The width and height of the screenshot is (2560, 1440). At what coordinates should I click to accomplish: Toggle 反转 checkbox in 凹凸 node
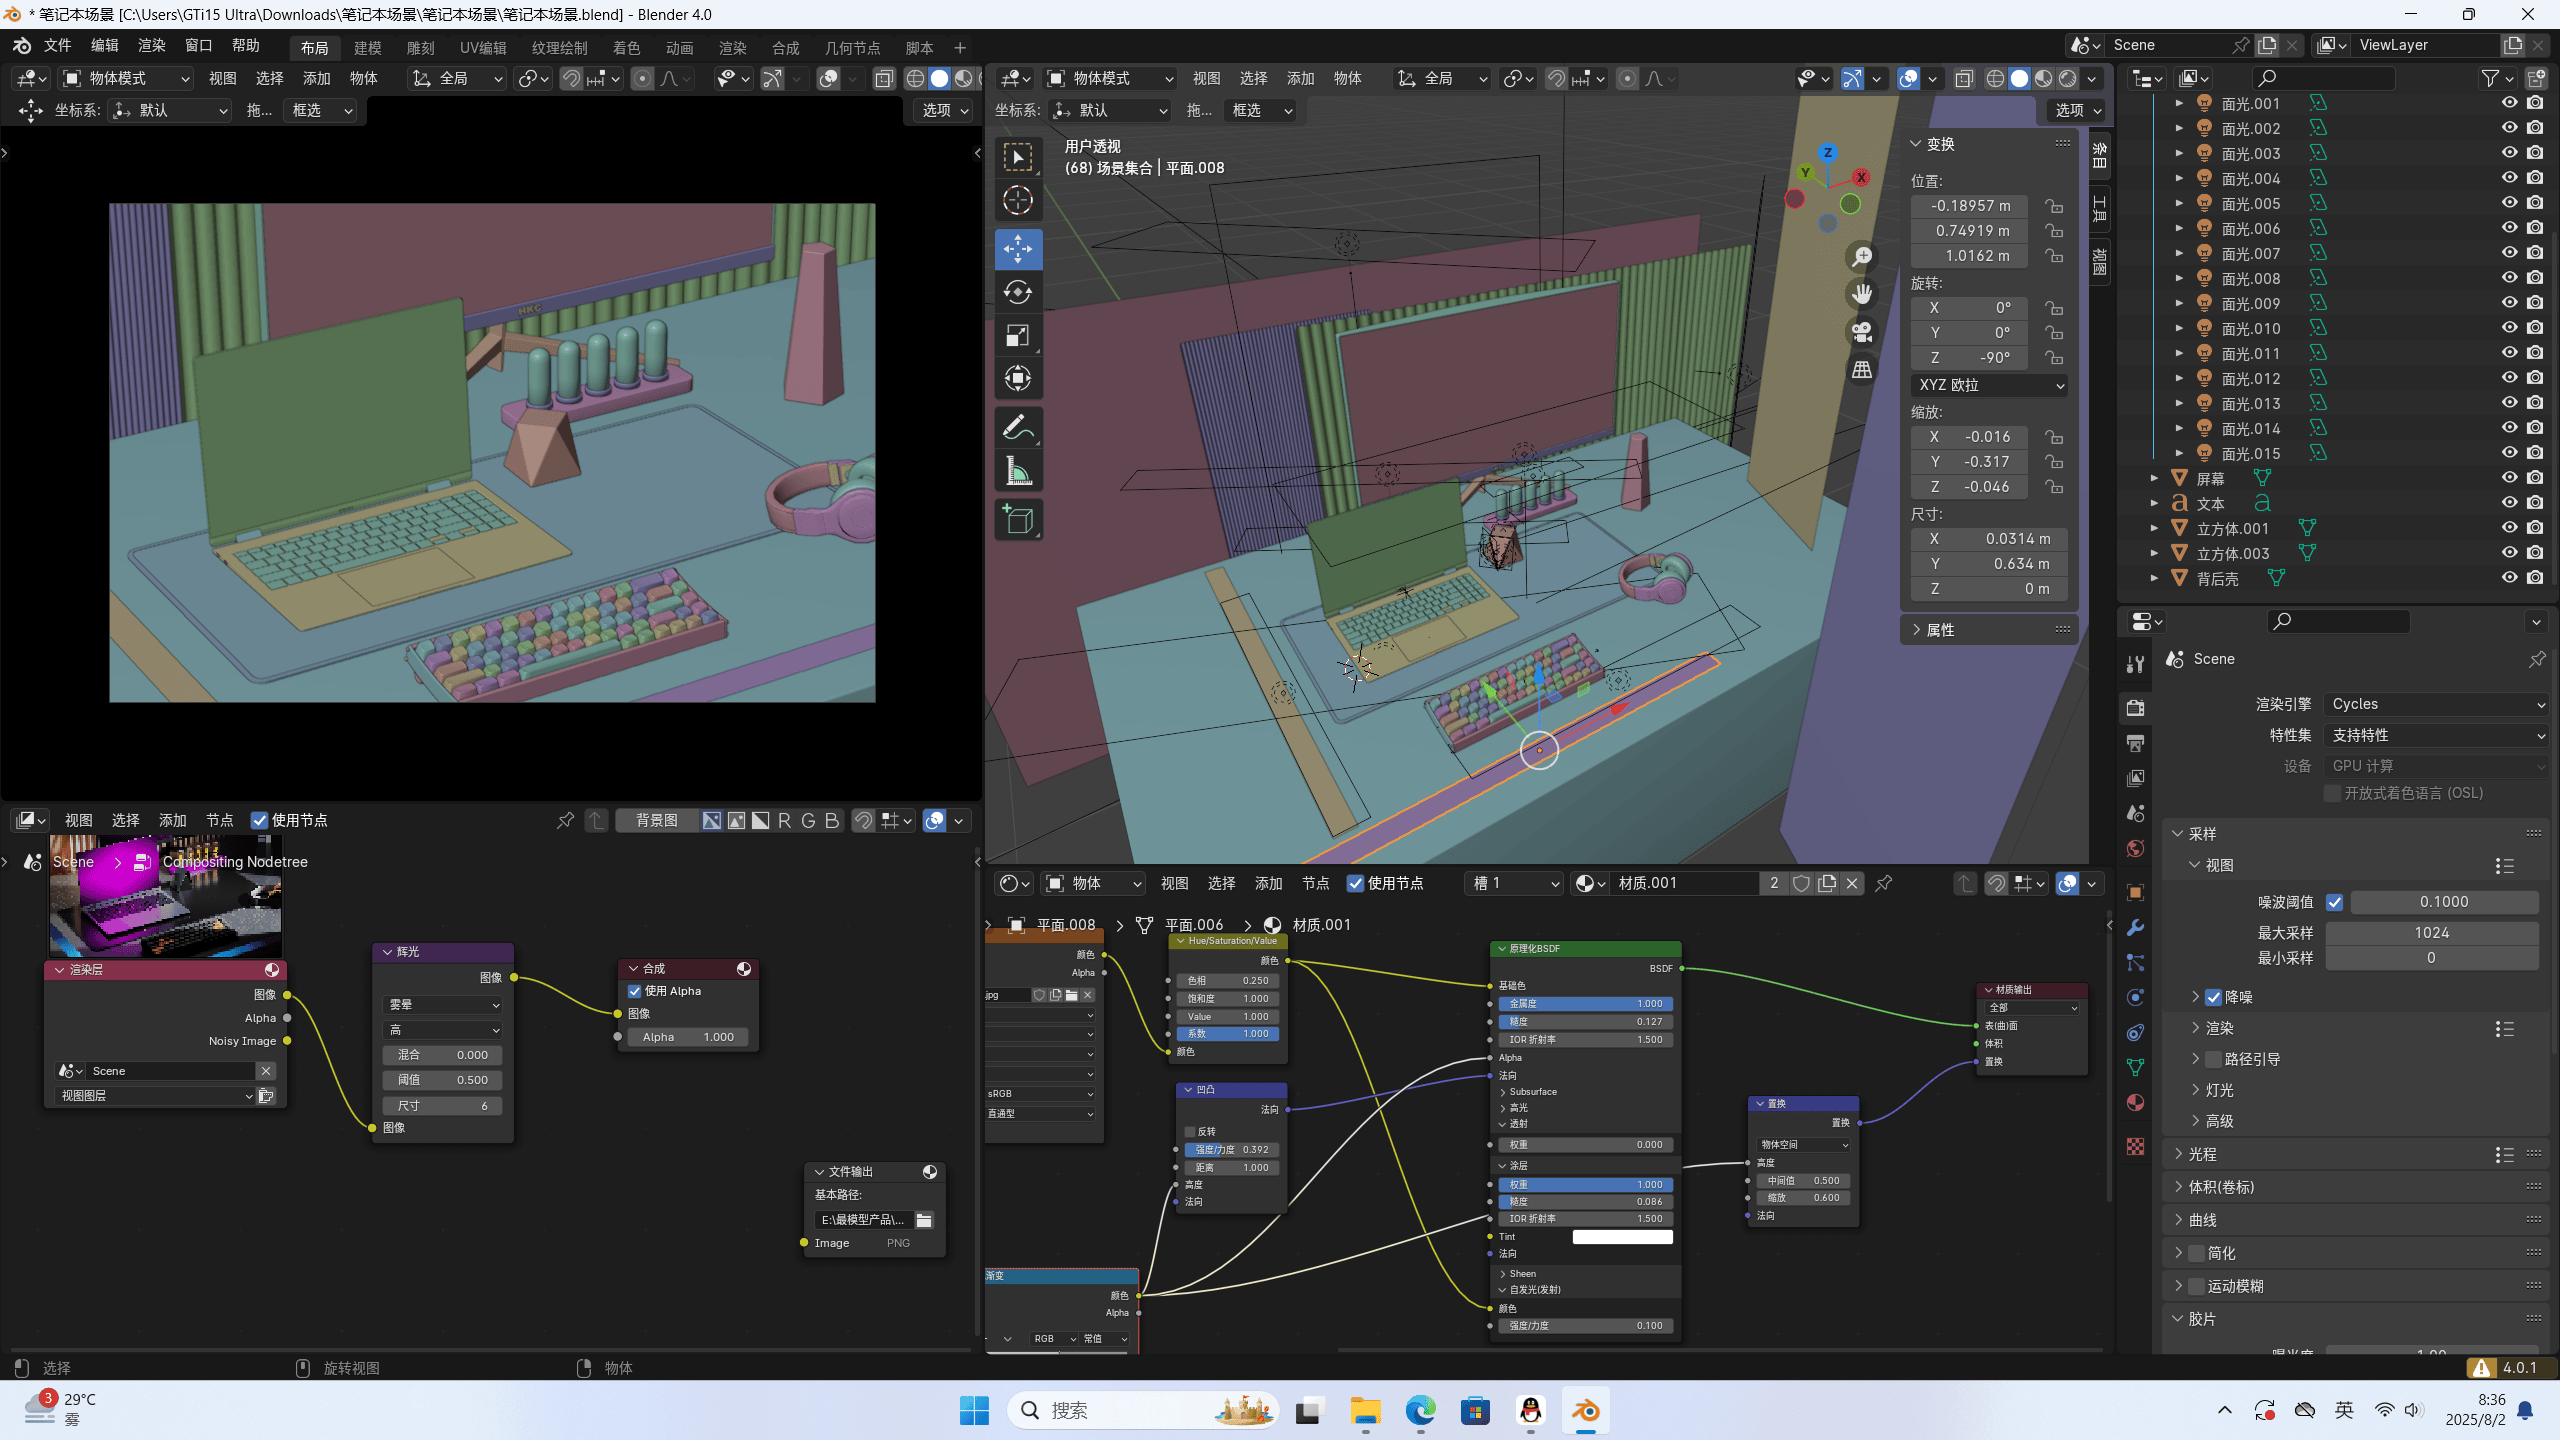tap(1190, 1132)
